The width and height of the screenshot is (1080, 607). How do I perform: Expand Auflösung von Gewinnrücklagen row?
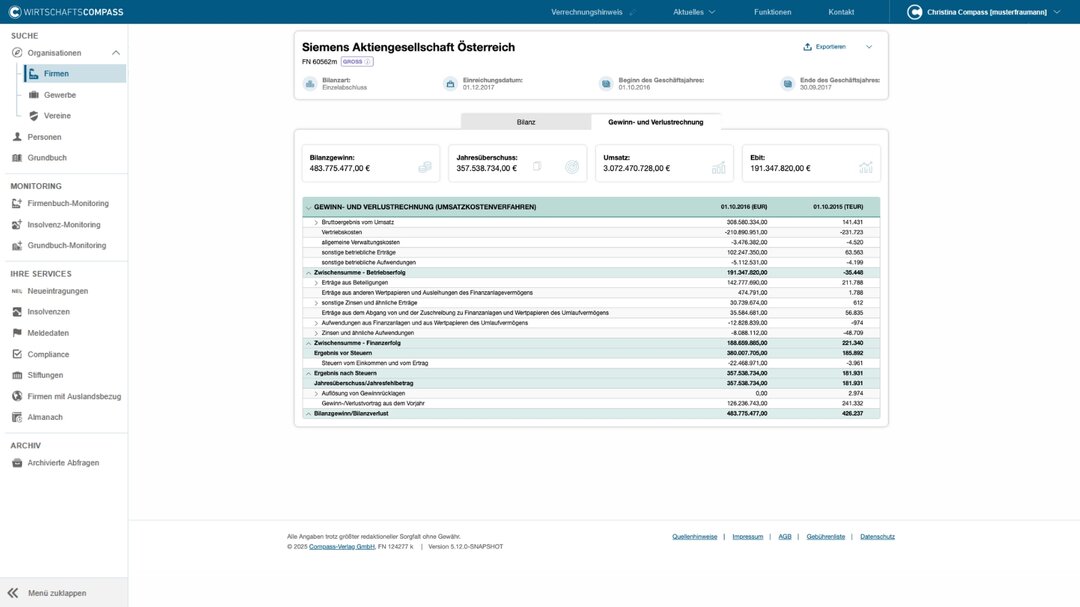coord(316,393)
